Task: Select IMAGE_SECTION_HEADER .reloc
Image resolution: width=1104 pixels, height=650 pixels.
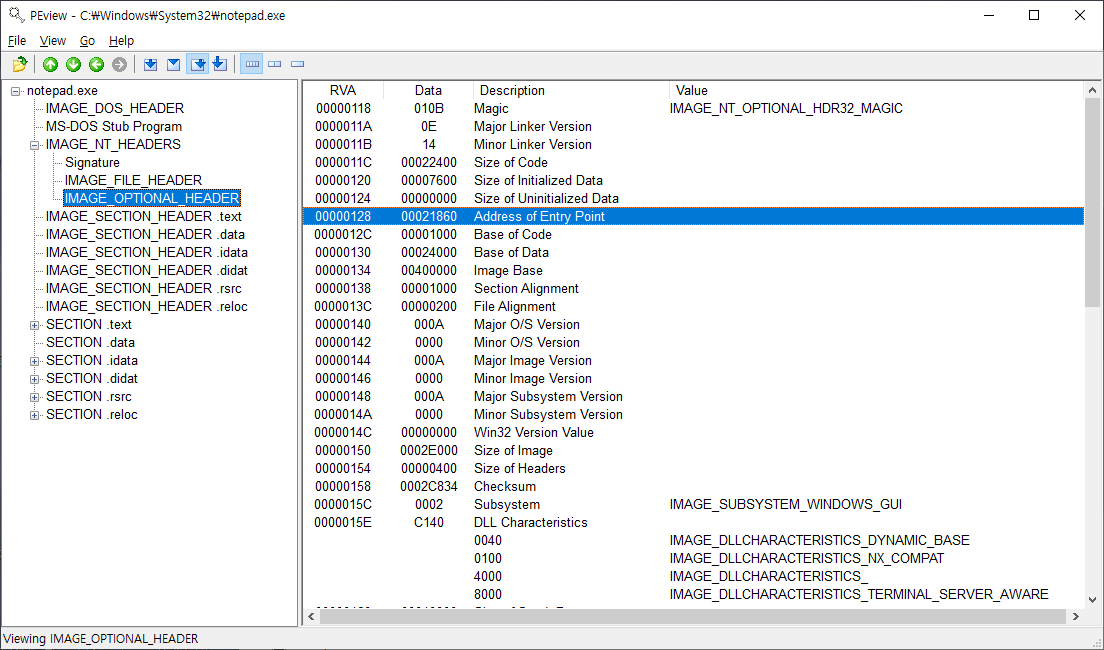Action: tap(146, 307)
